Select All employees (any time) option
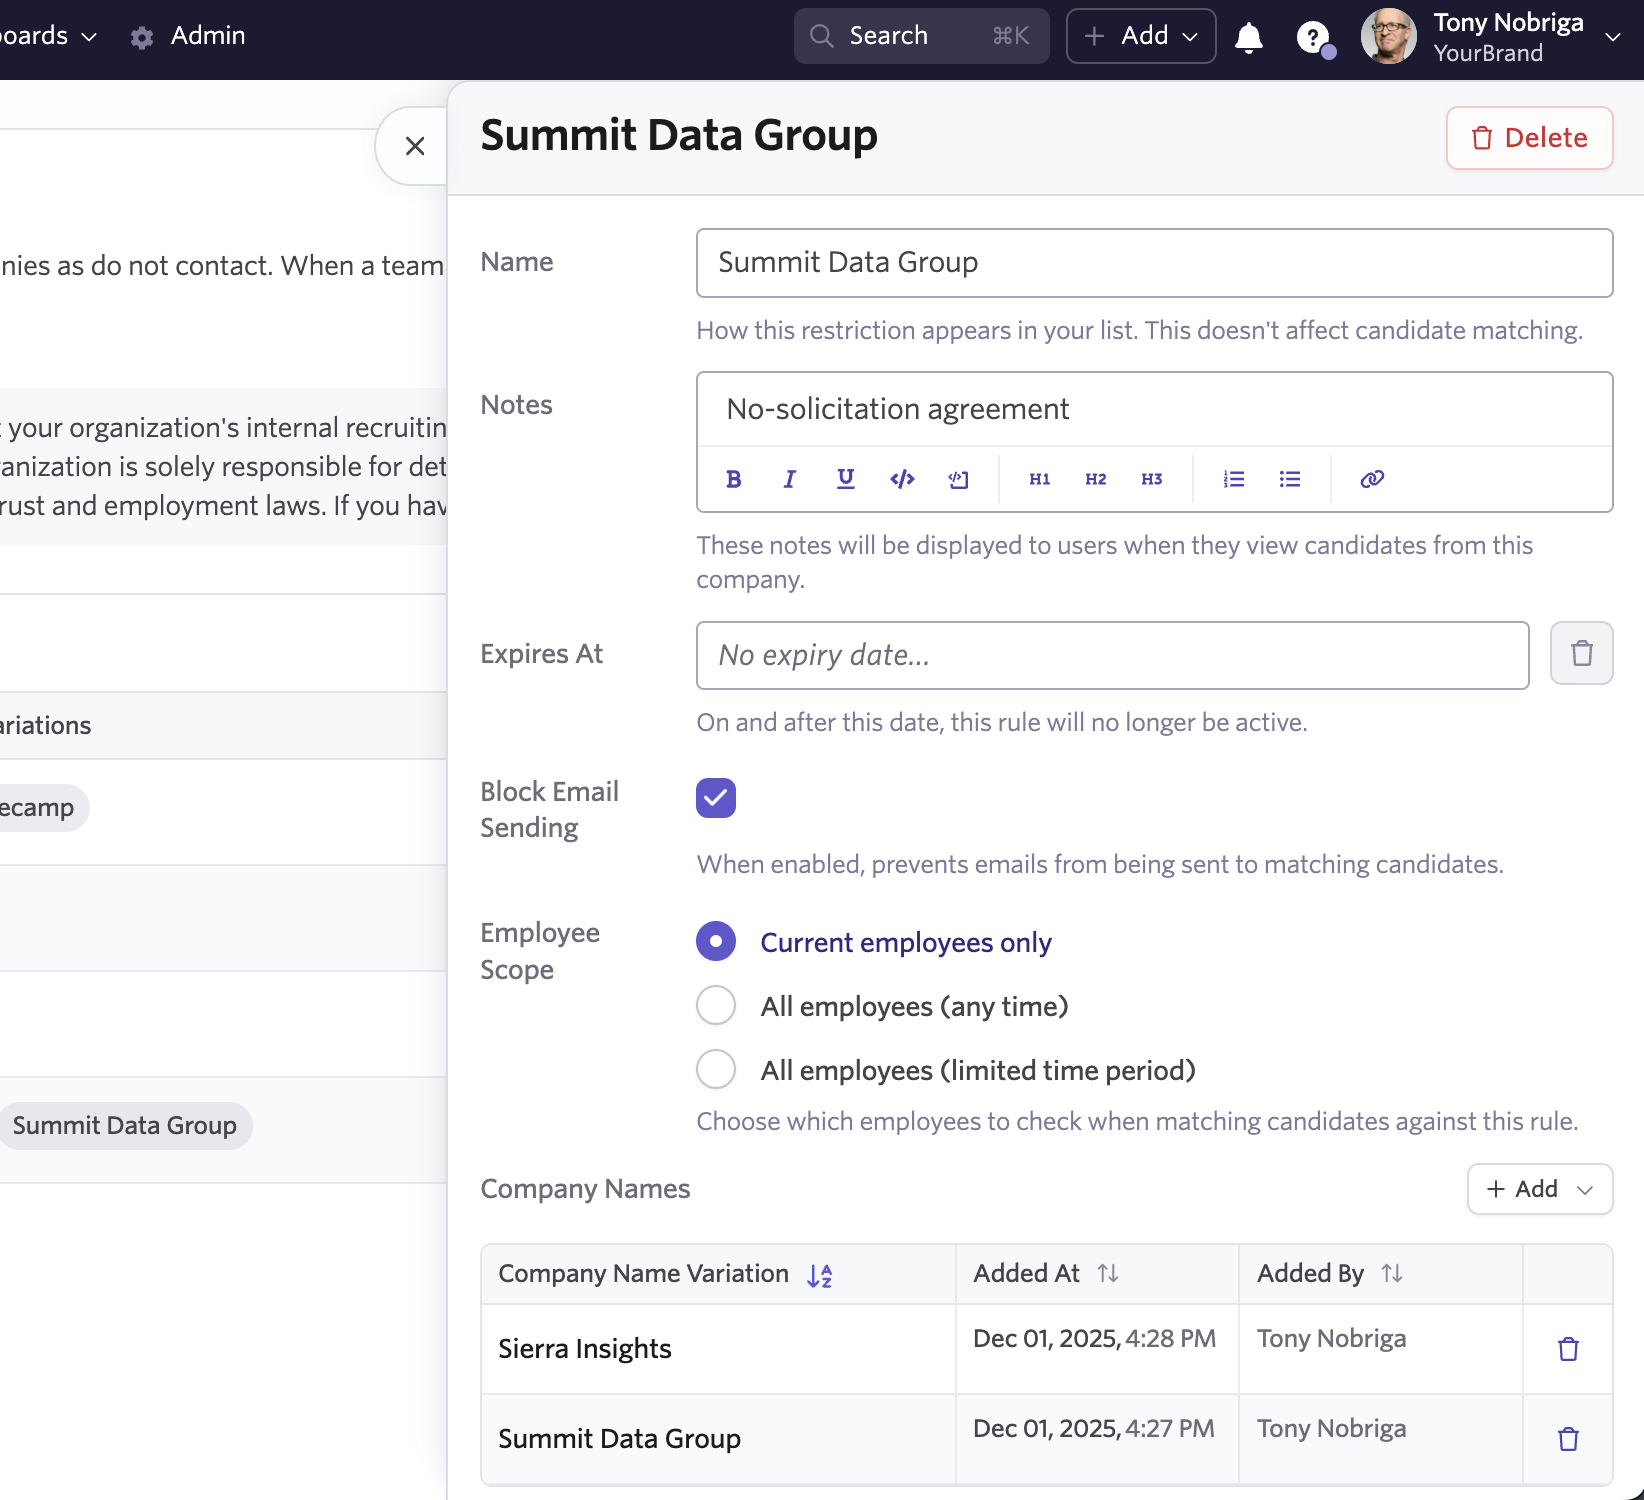The height and width of the screenshot is (1500, 1644). coord(716,1005)
